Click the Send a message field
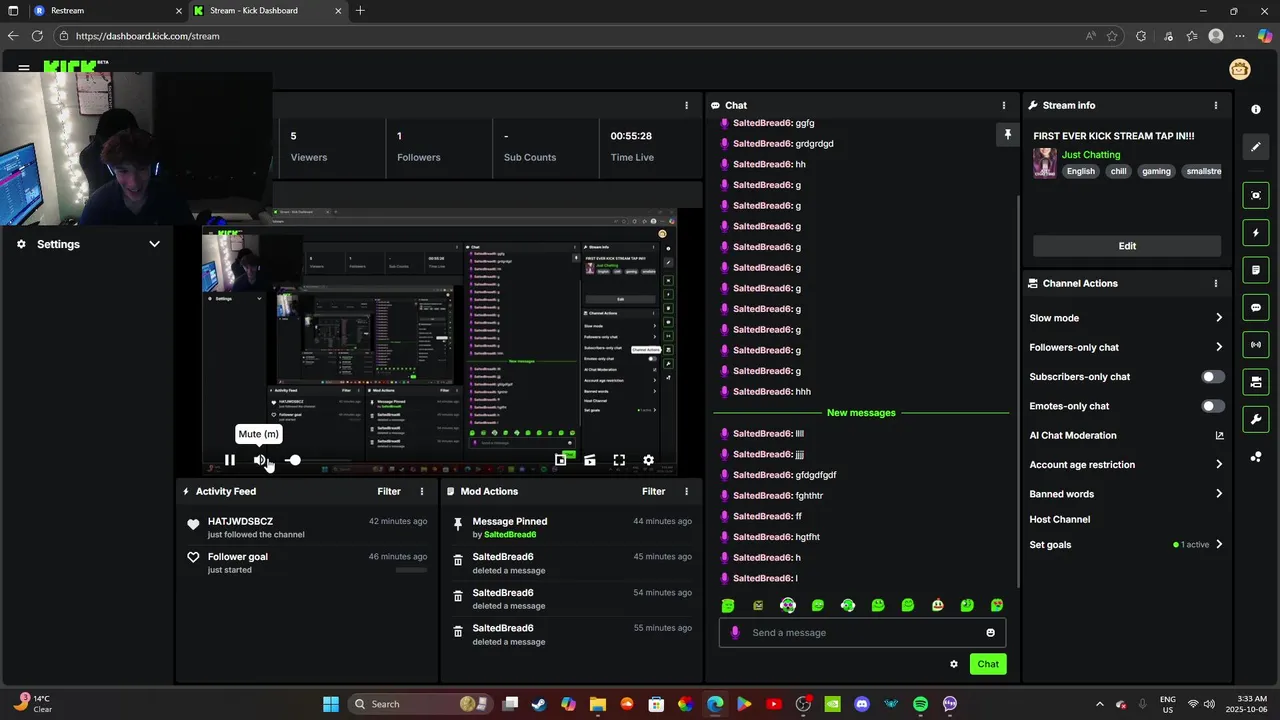Viewport: 1280px width, 720px height. (862, 632)
